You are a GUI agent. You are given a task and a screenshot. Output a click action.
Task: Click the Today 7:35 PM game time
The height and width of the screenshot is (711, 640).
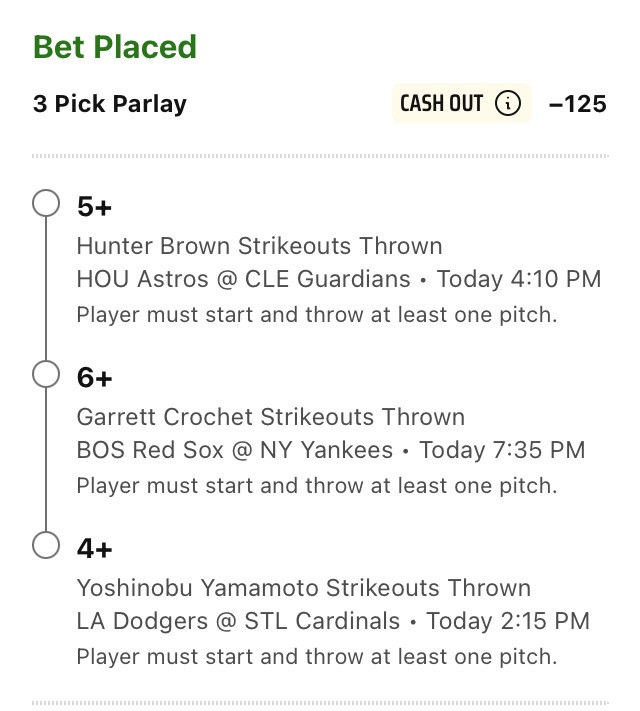click(x=502, y=450)
